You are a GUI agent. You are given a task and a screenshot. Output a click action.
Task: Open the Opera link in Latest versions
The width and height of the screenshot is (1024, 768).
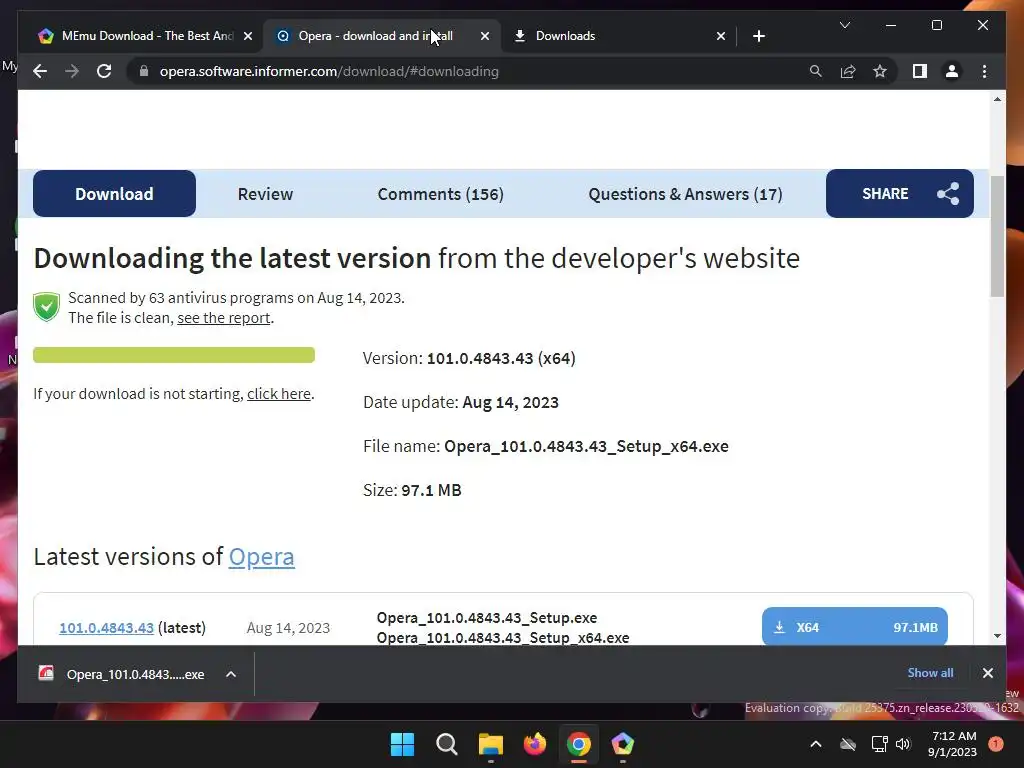(x=261, y=556)
